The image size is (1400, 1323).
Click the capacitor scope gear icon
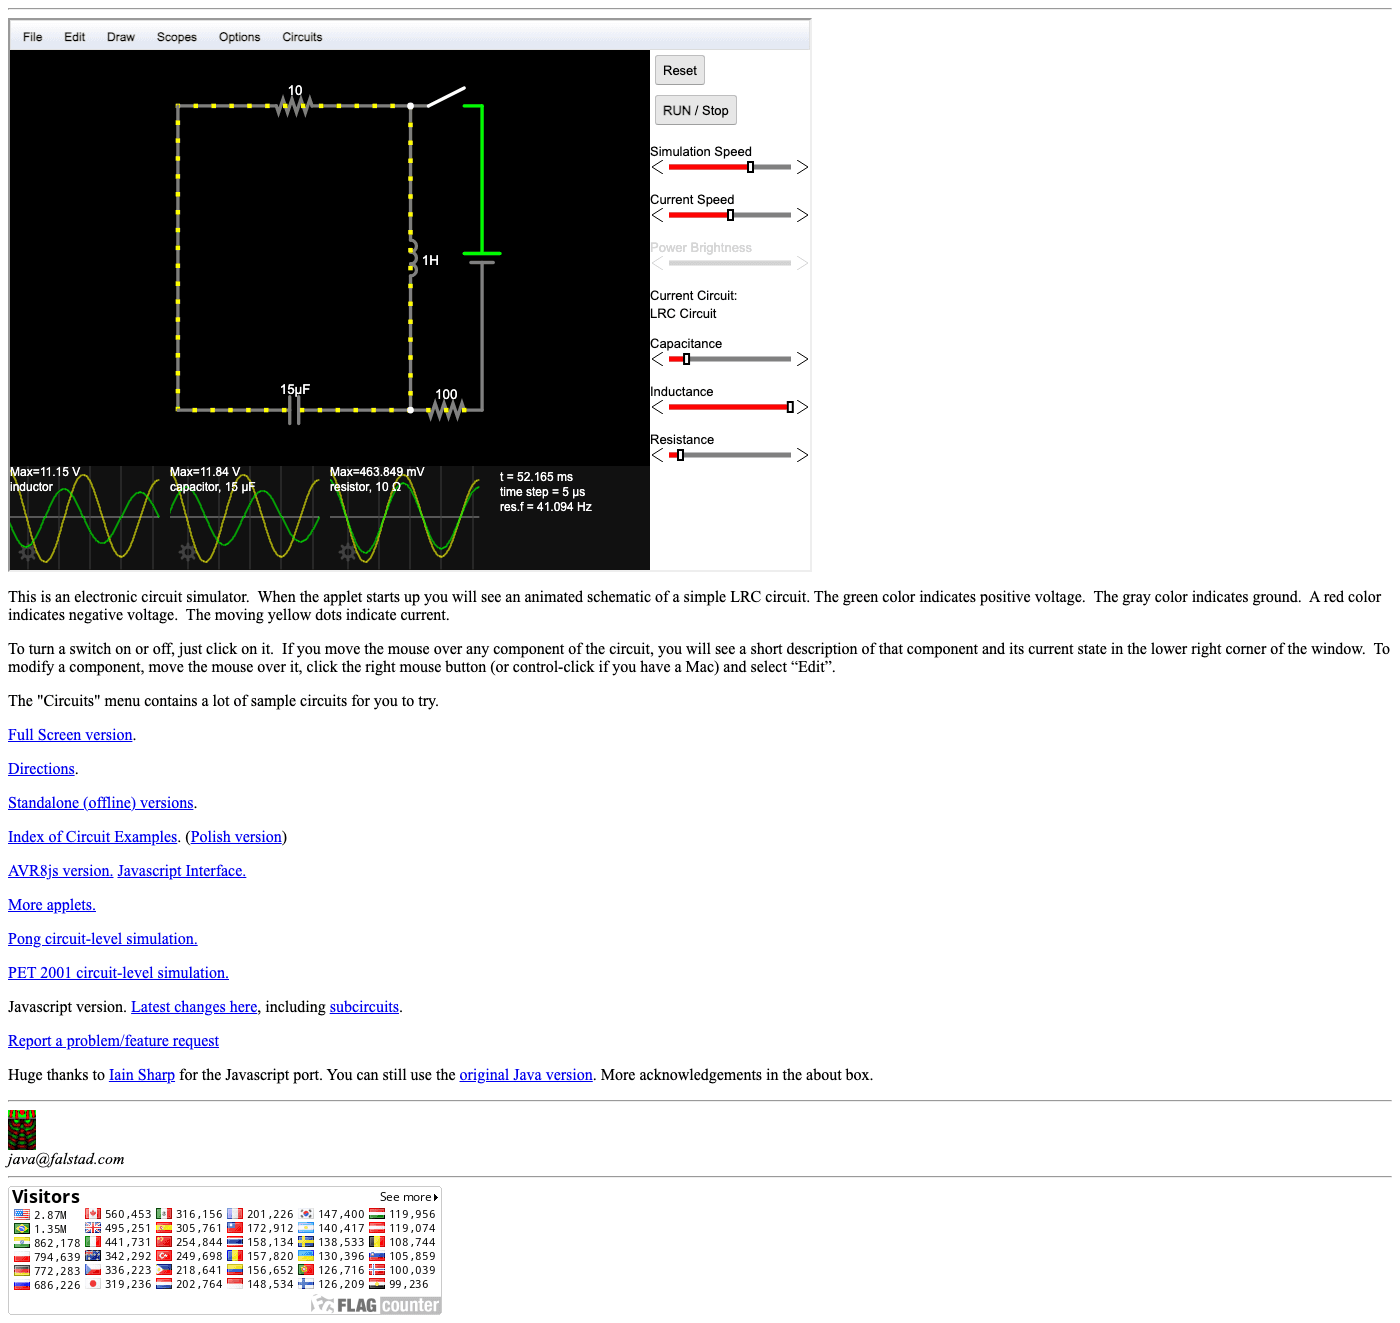(x=187, y=552)
